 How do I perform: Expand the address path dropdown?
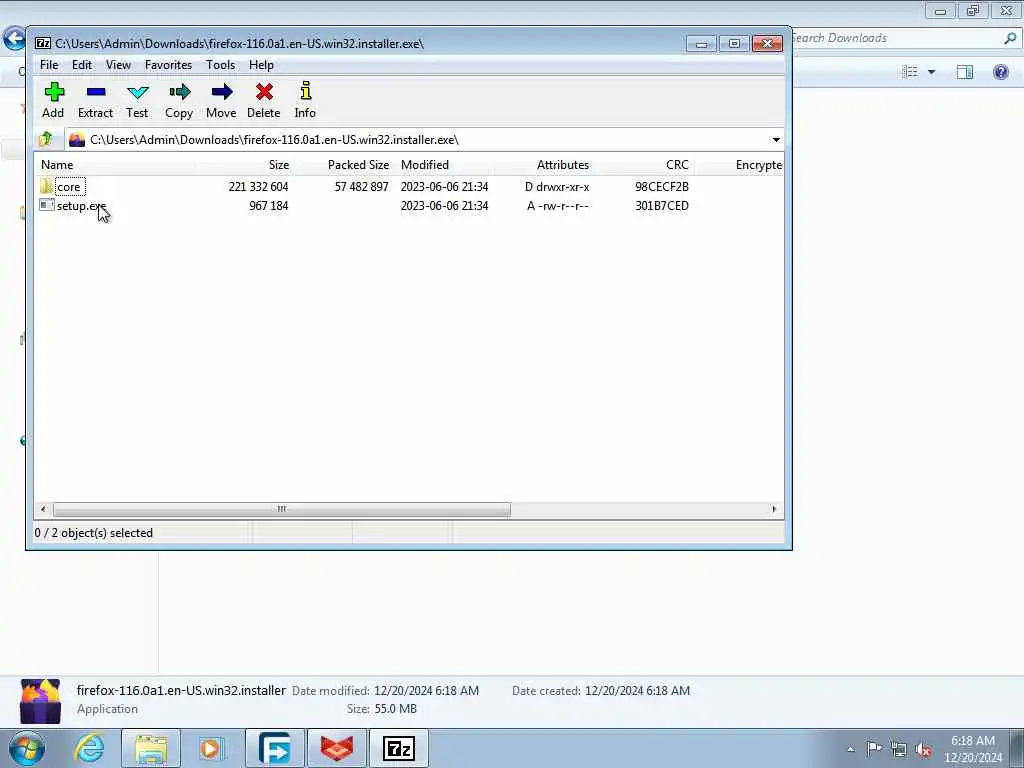pos(776,140)
